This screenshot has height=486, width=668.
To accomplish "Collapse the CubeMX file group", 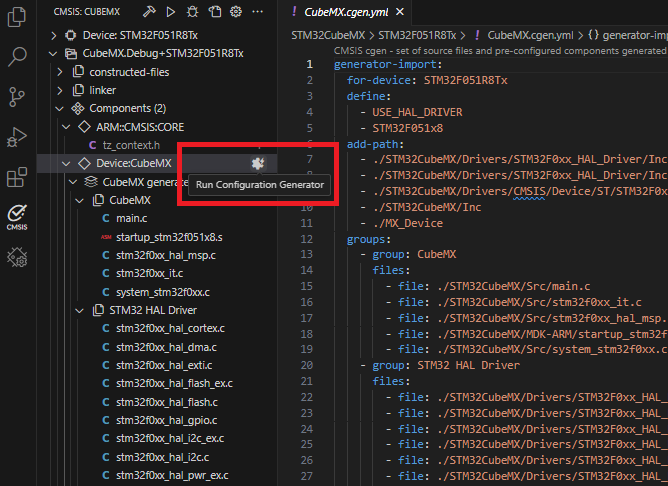I will [80, 200].
